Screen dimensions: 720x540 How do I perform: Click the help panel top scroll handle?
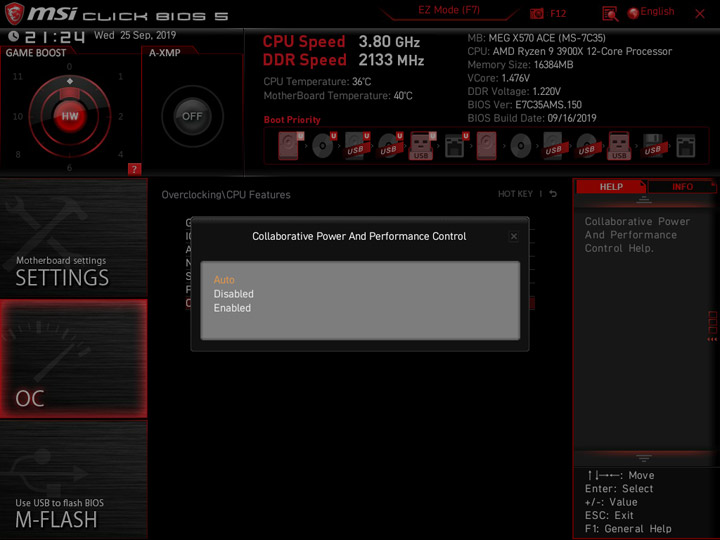pyautogui.click(x=644, y=200)
